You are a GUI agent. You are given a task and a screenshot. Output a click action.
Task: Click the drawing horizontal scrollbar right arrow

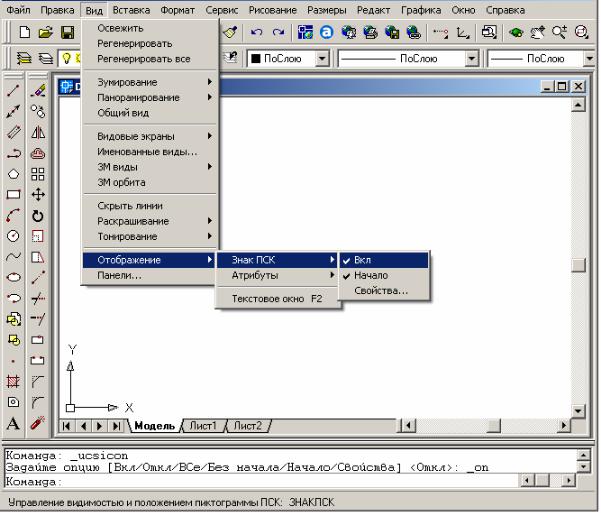click(563, 425)
